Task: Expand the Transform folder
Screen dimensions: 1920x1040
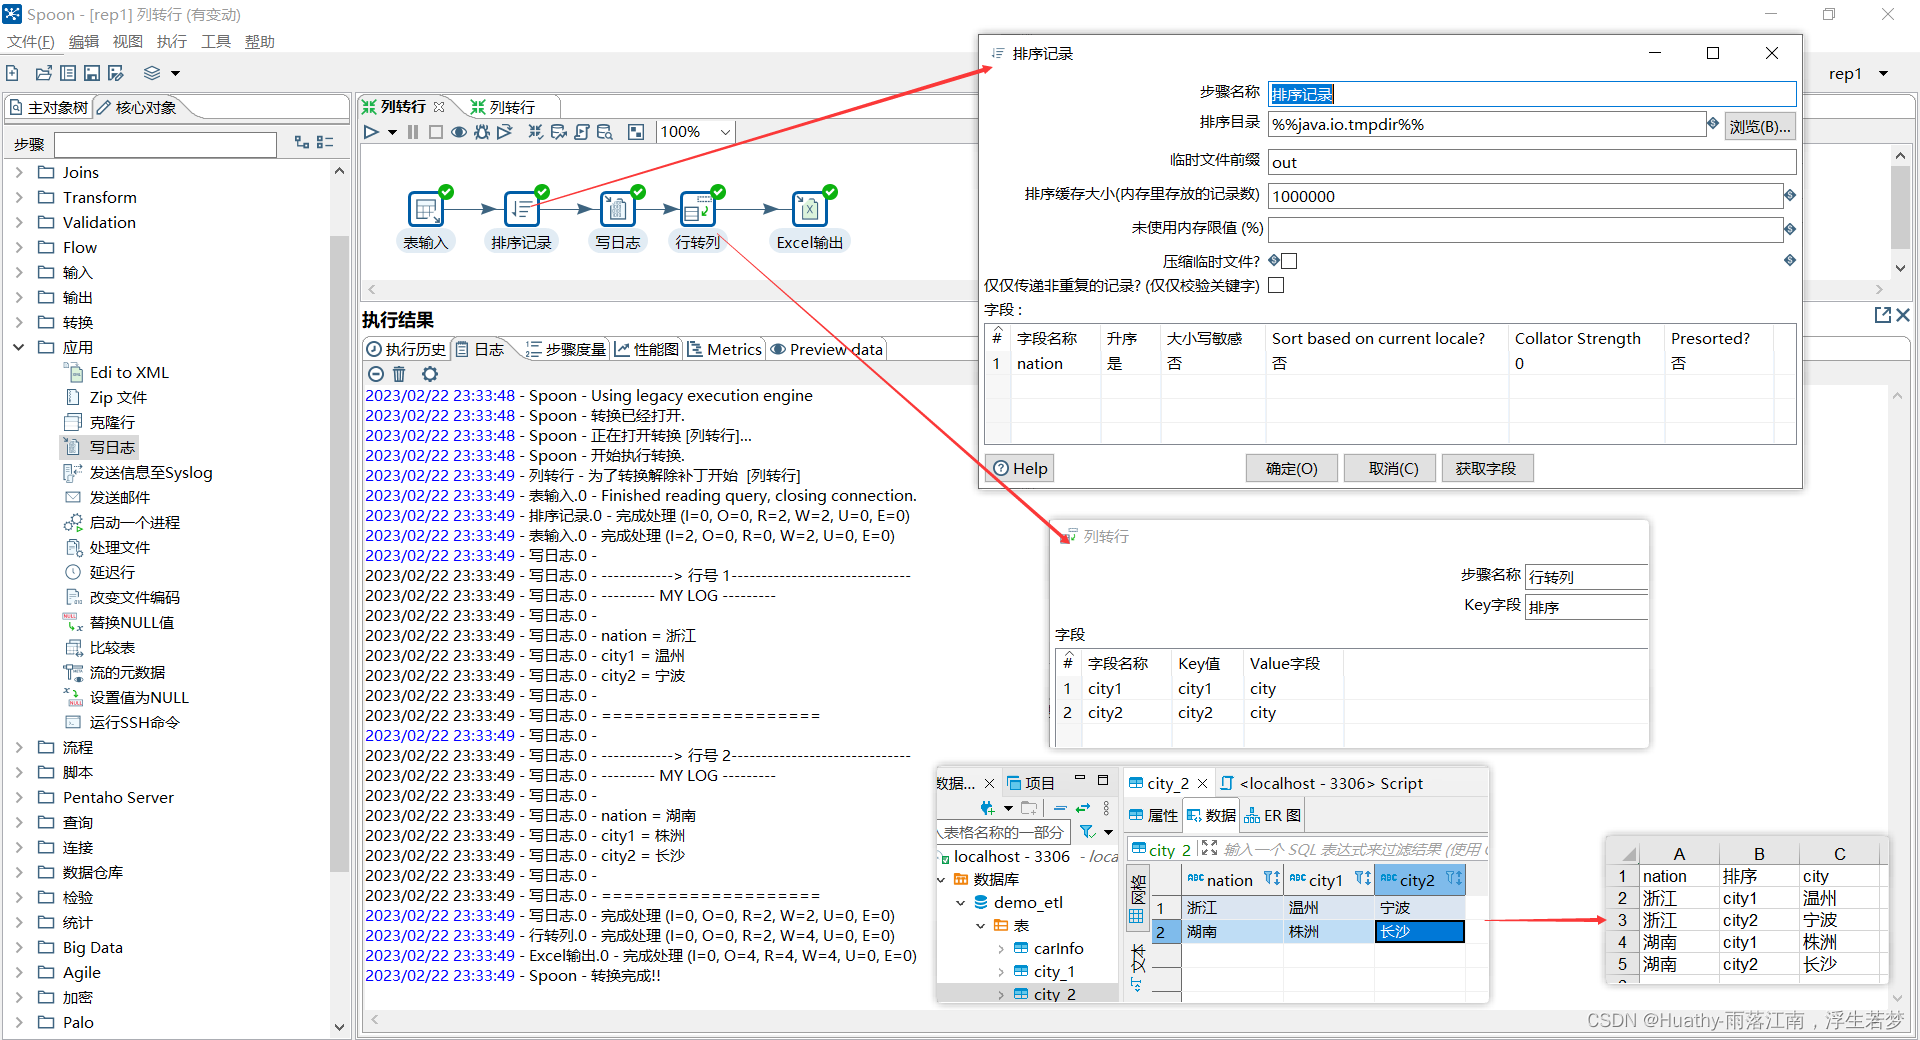Action: point(18,197)
